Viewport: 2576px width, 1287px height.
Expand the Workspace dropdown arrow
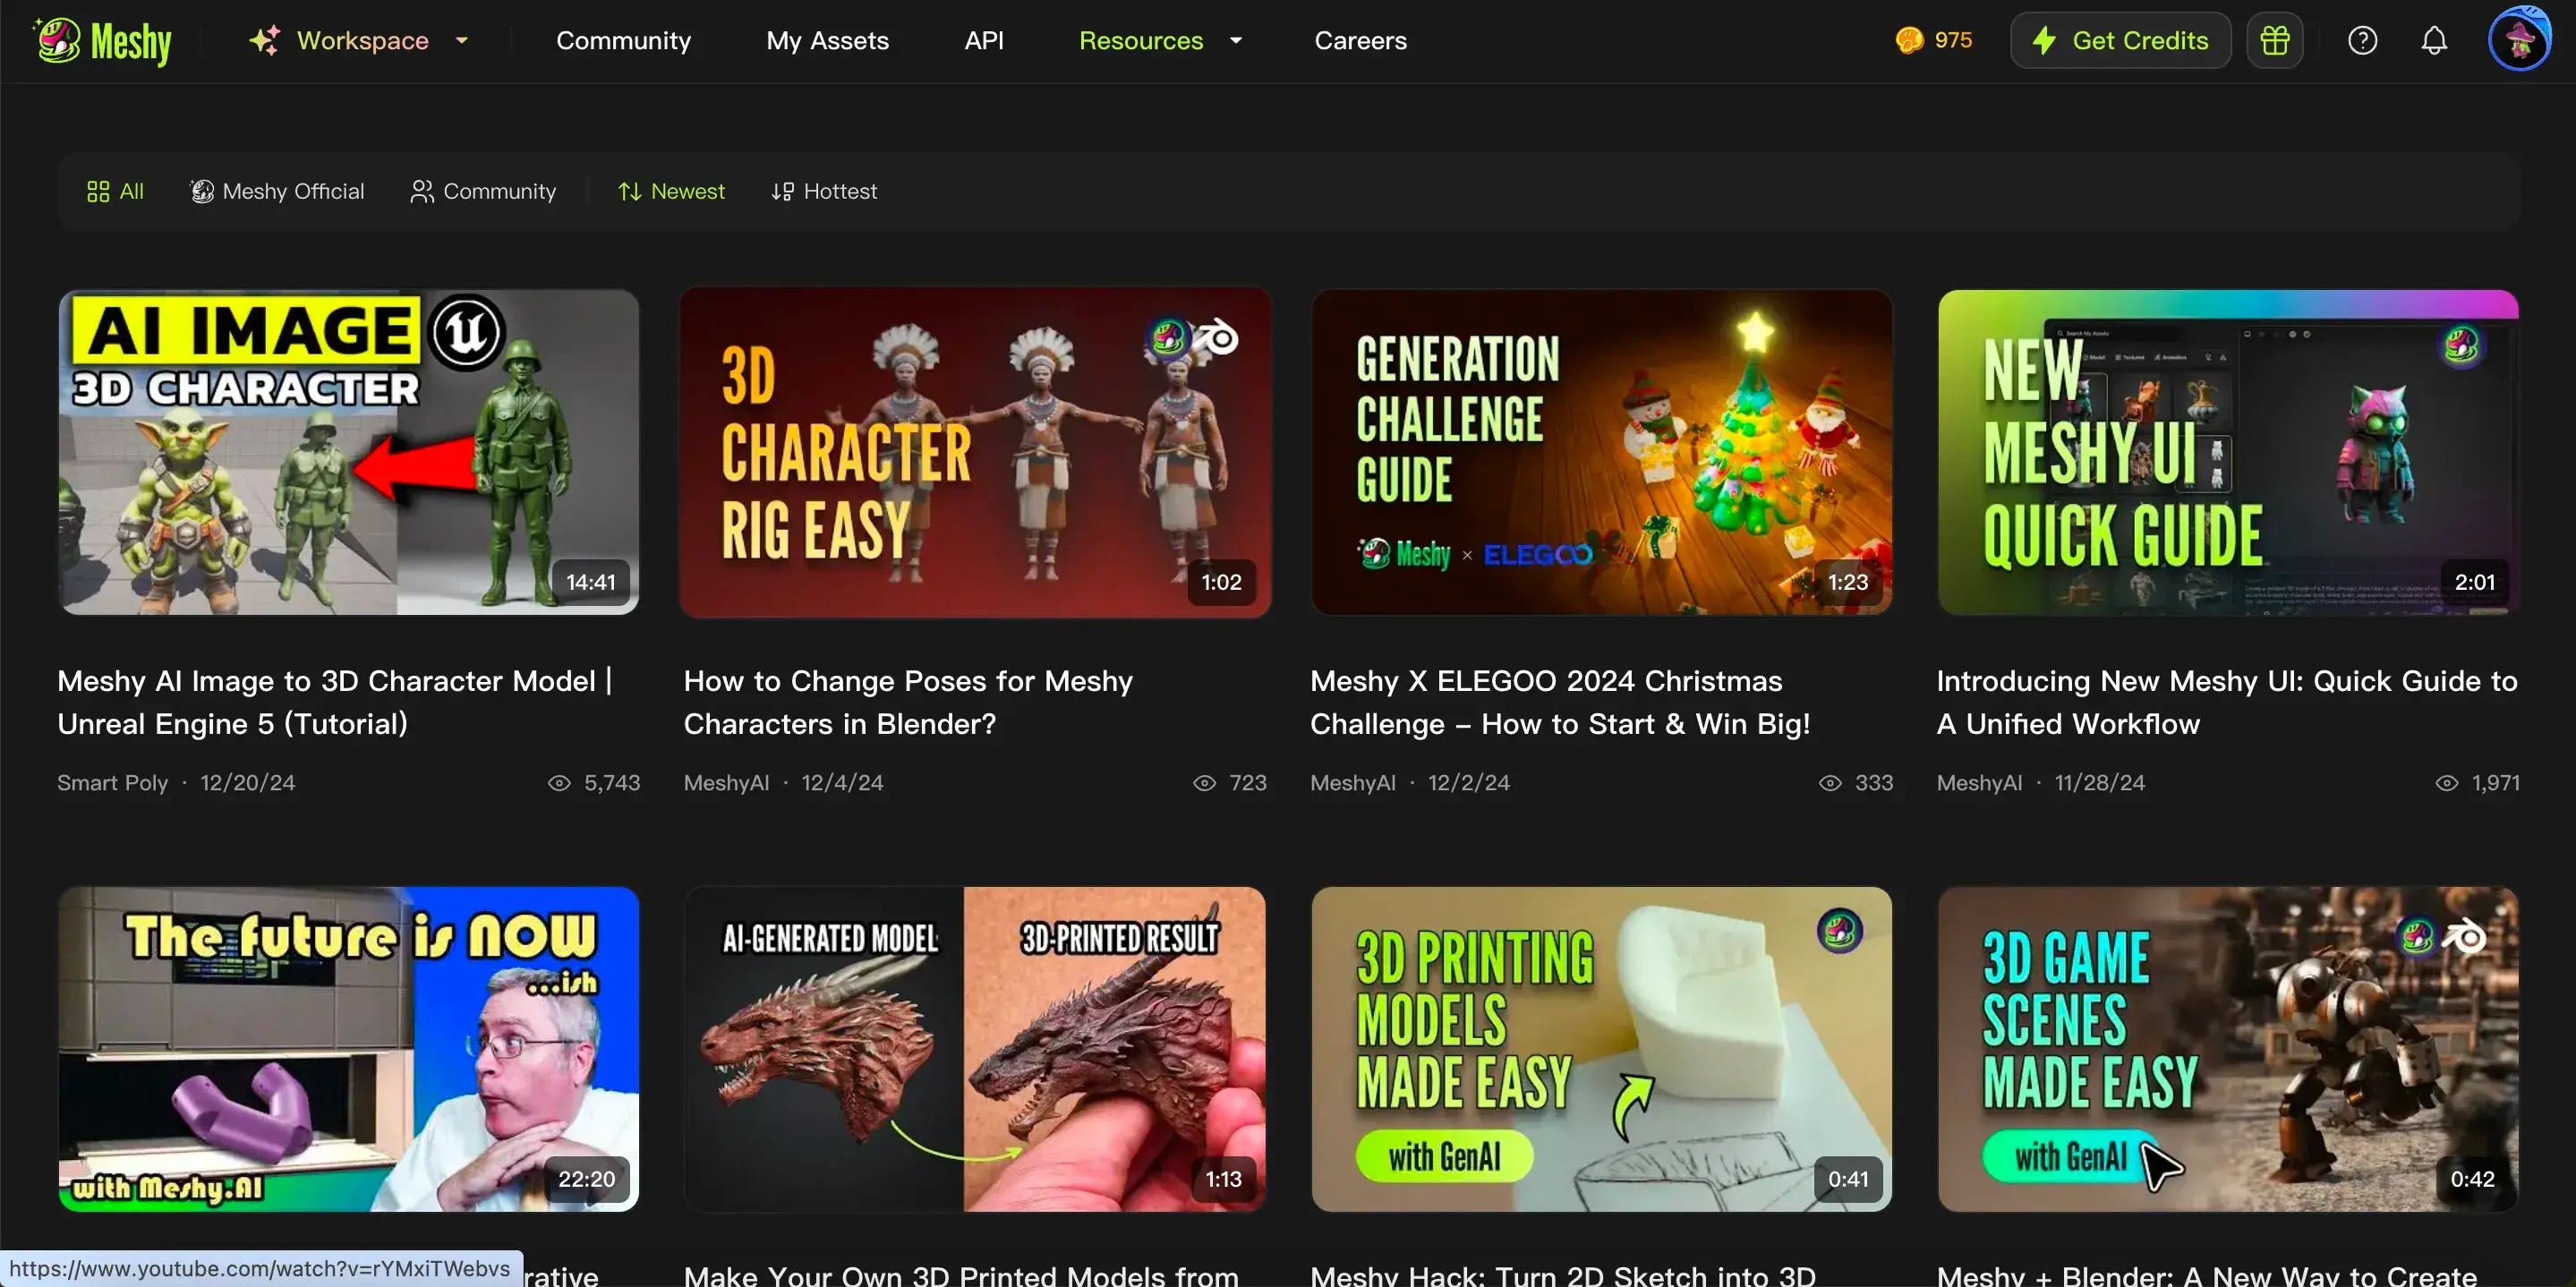point(461,41)
